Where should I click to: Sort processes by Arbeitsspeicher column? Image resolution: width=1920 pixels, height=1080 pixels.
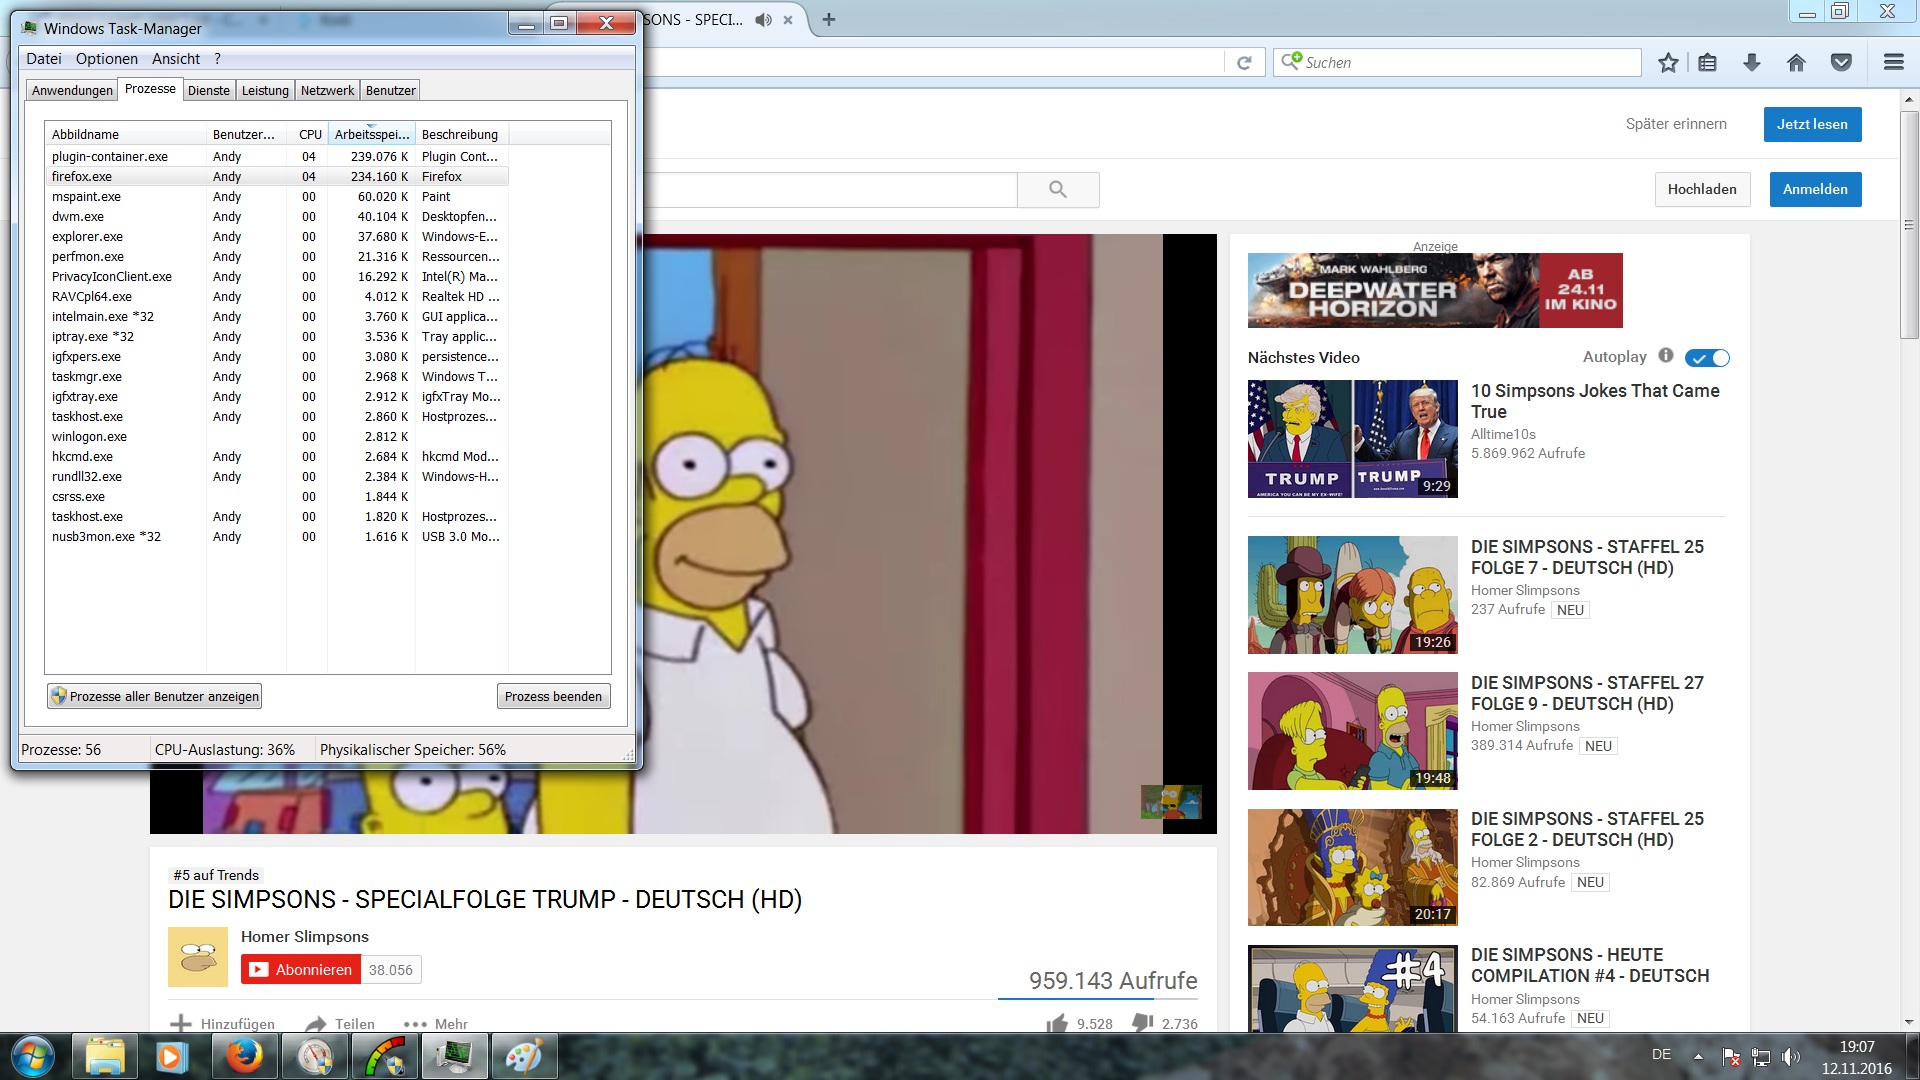[x=371, y=134]
